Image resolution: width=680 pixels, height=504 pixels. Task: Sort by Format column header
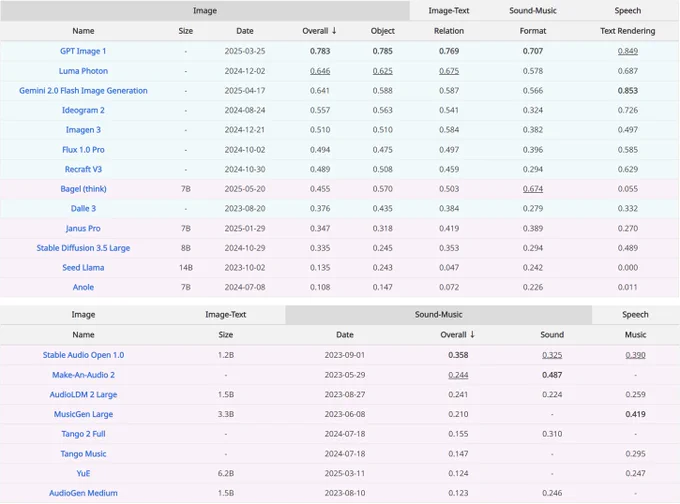click(533, 31)
